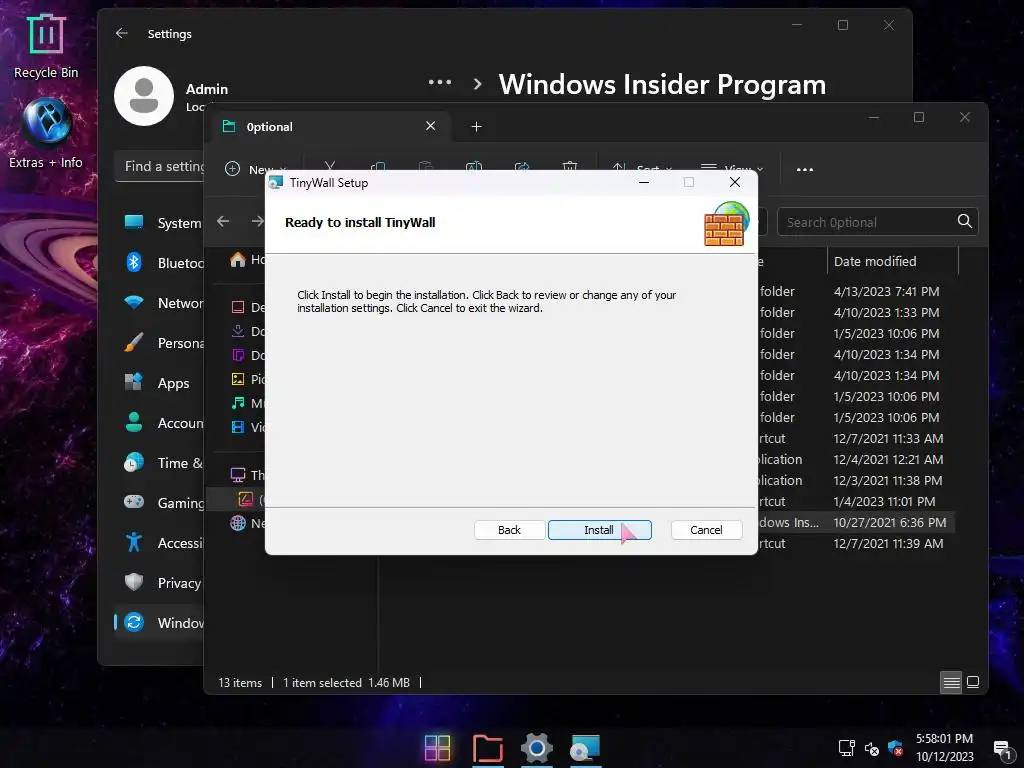This screenshot has width=1024, height=768.
Task: Click the Network wifi icon in Settings
Action: pyautogui.click(x=134, y=302)
